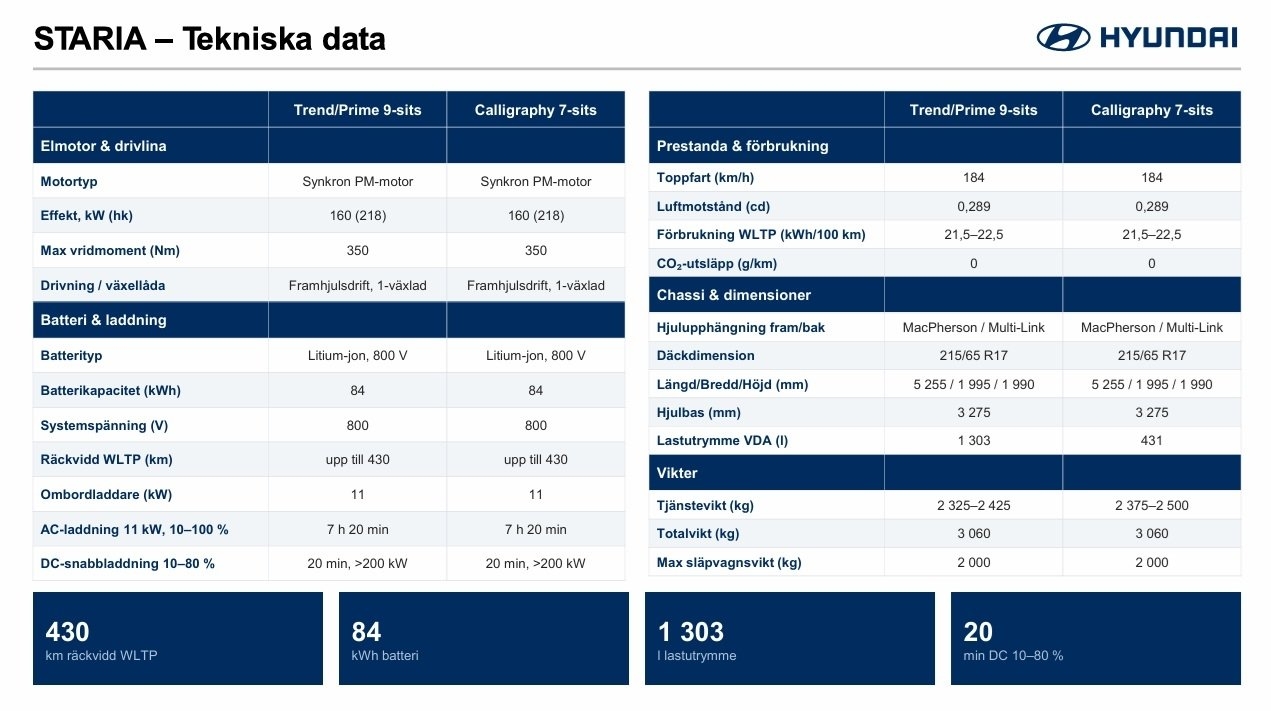Click the "Drivning / växellåda" row label
1271x711 pixels.
[103, 285]
